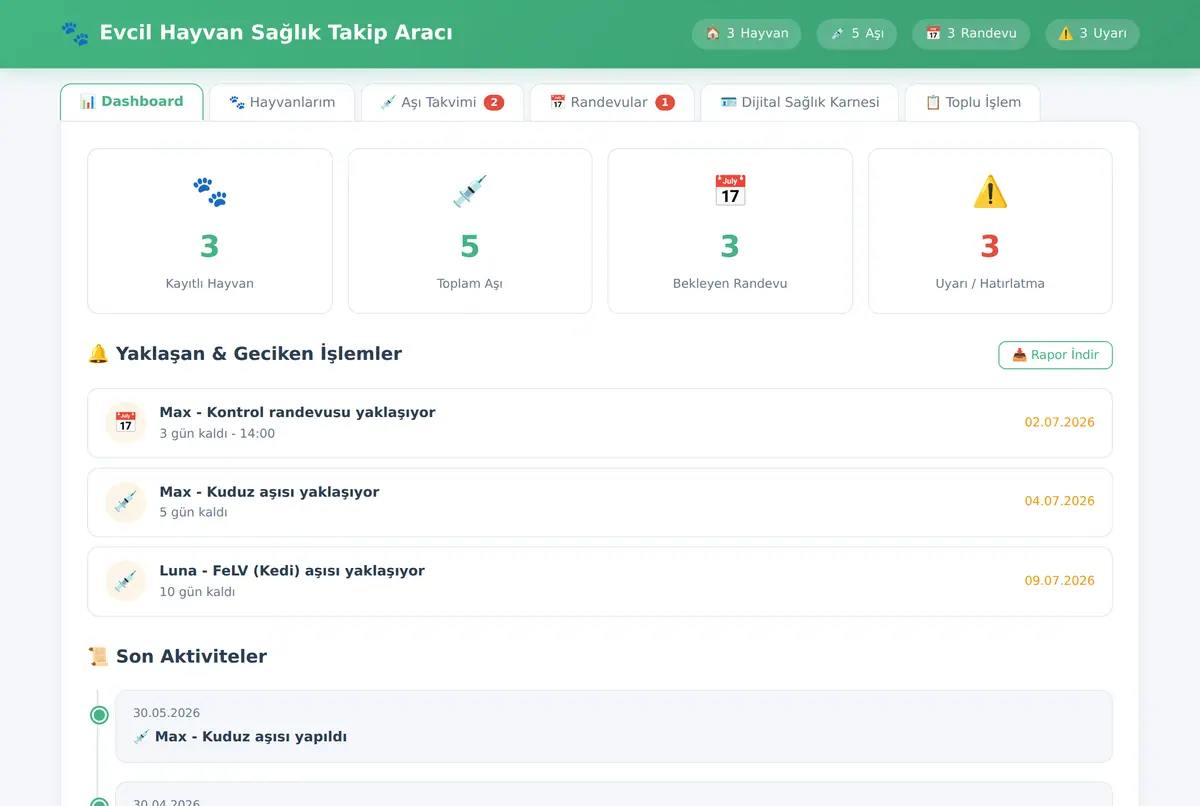
Task: Select the Max Kuduz aşısı yaklaşıyor row
Action: (x=600, y=502)
